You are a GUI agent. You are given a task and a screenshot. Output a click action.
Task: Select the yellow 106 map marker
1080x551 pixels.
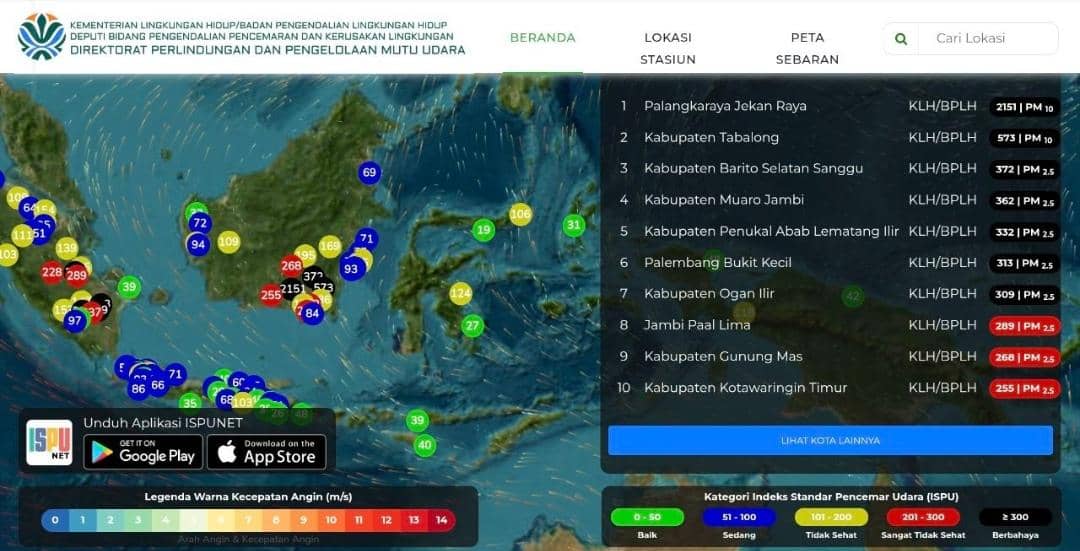pyautogui.click(x=520, y=214)
